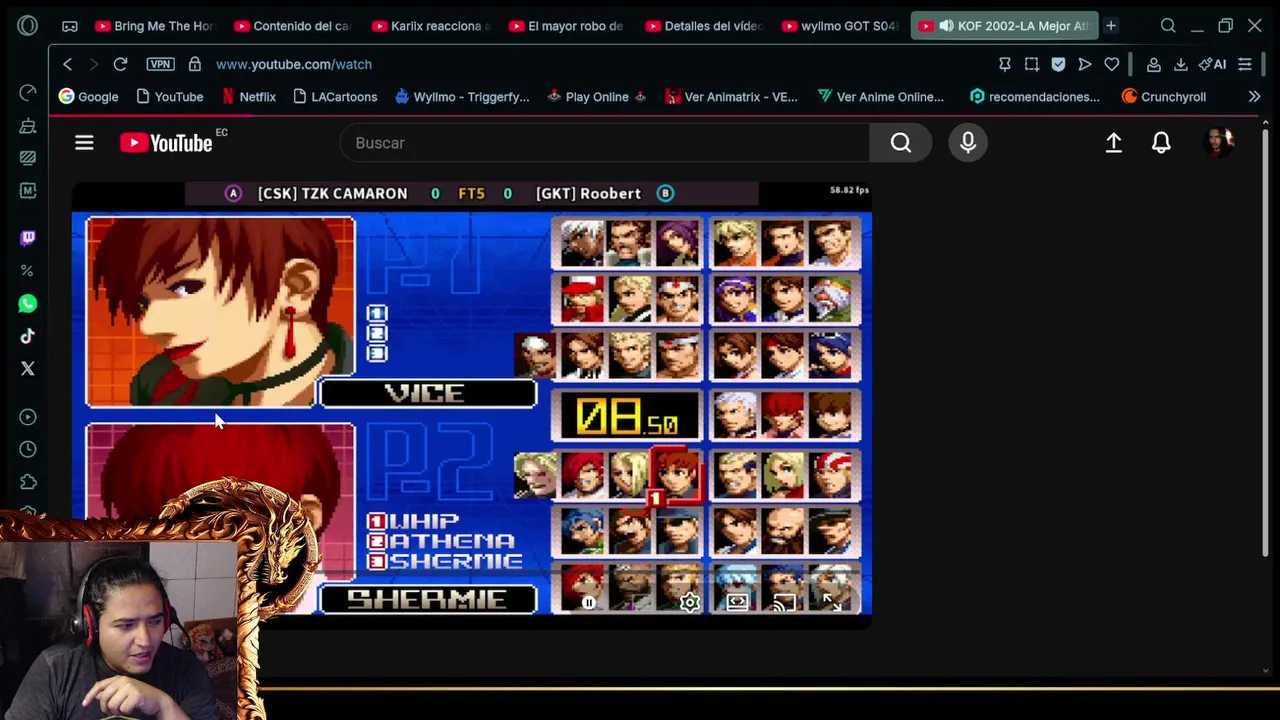Open a new browser tab

pyautogui.click(x=1111, y=26)
